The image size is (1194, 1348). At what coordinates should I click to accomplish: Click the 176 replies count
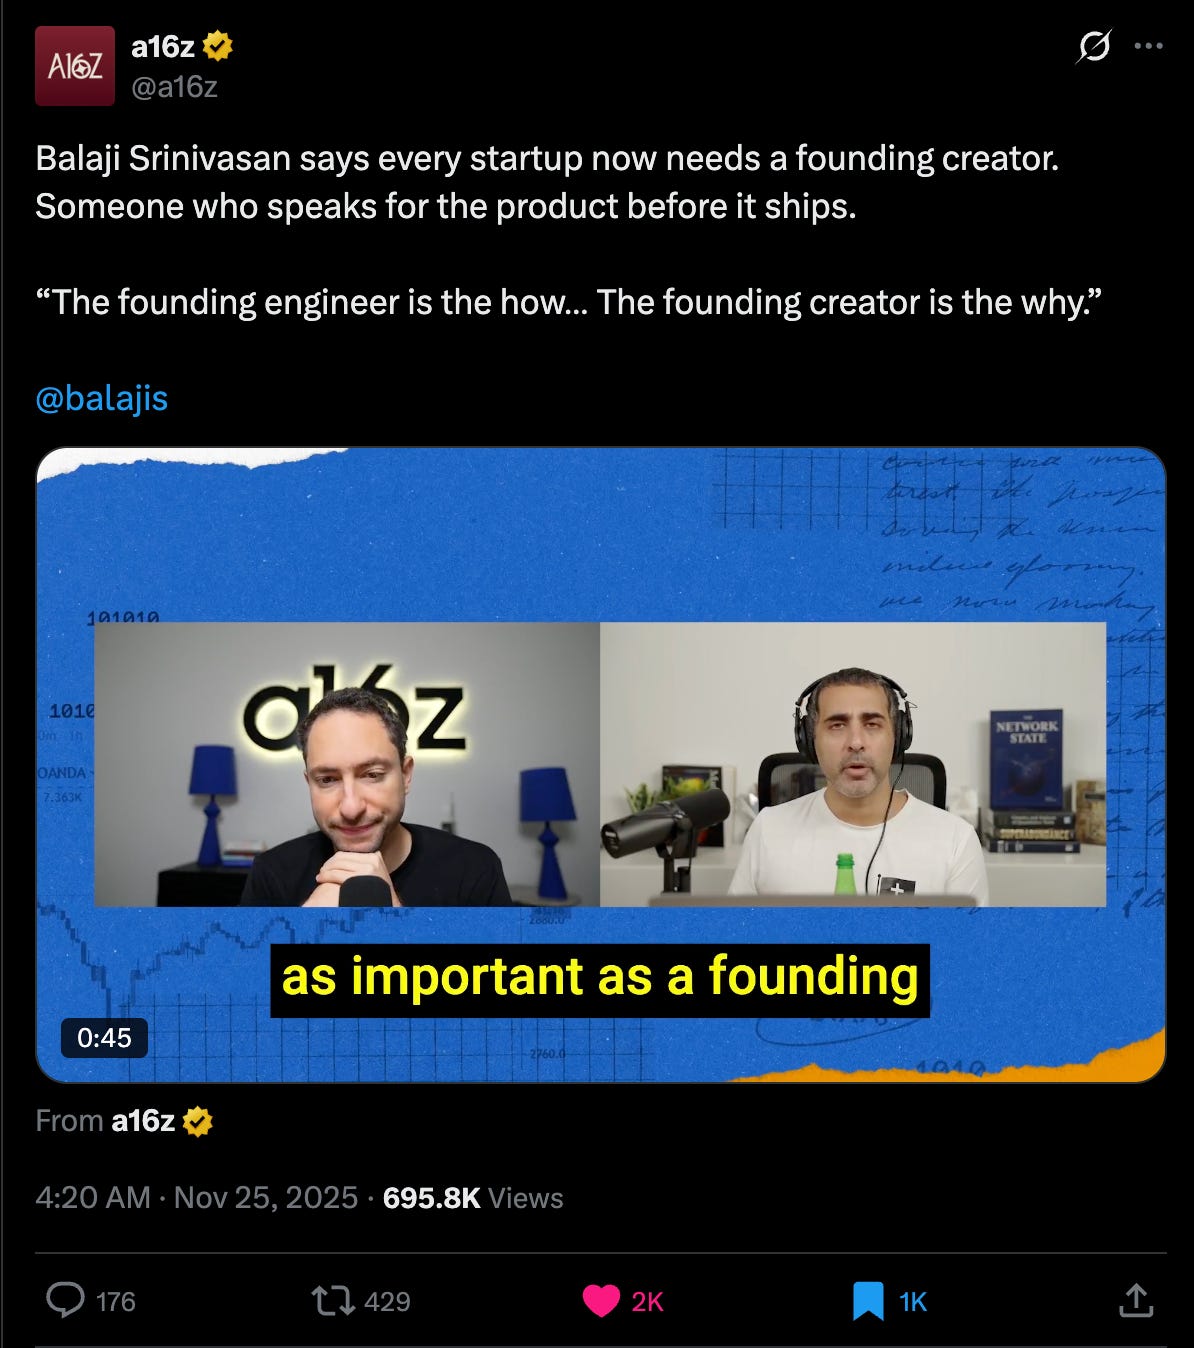coord(116,1301)
